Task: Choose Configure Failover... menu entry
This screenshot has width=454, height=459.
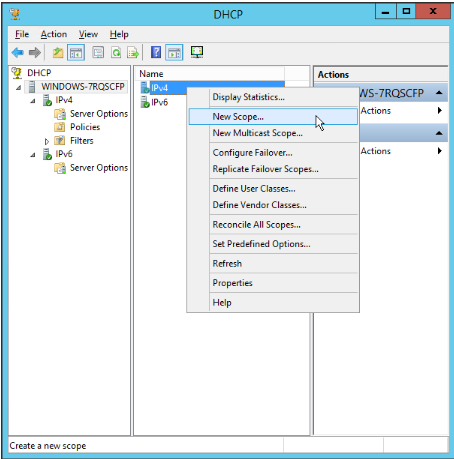Action: click(x=252, y=153)
